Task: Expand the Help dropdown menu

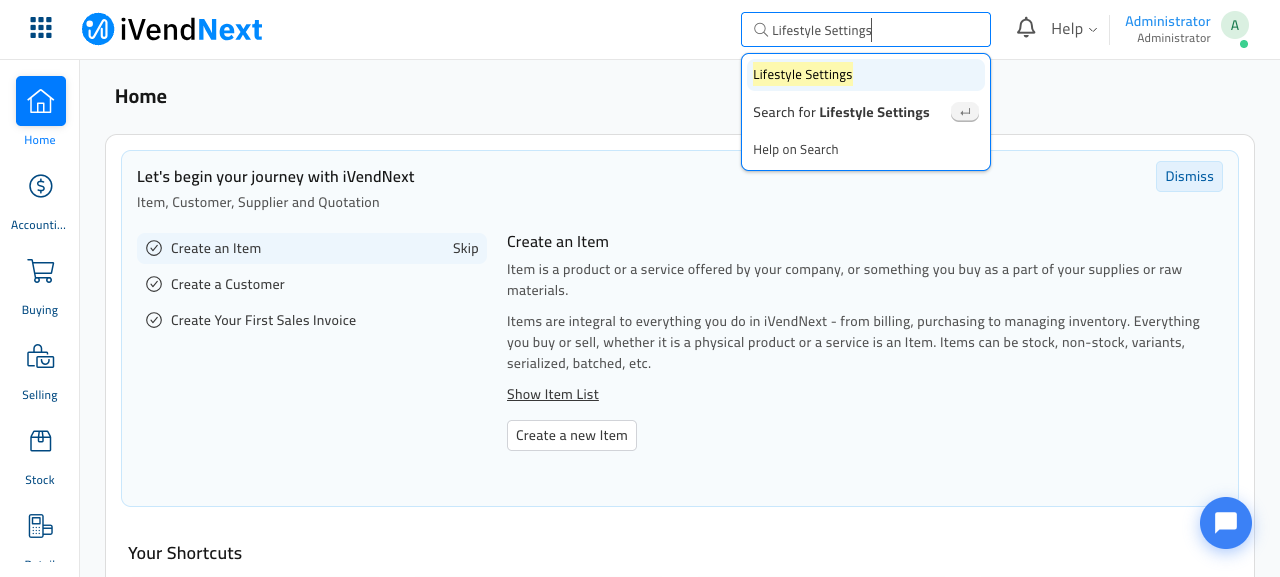Action: (x=1074, y=29)
